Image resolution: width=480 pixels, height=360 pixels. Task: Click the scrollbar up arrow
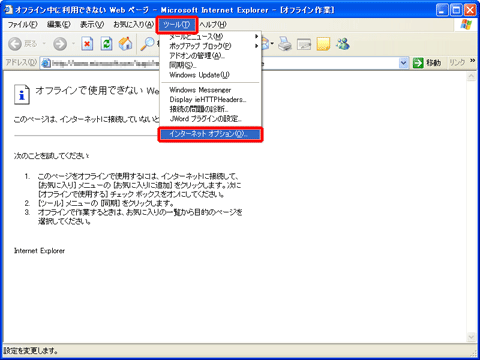tap(471, 76)
